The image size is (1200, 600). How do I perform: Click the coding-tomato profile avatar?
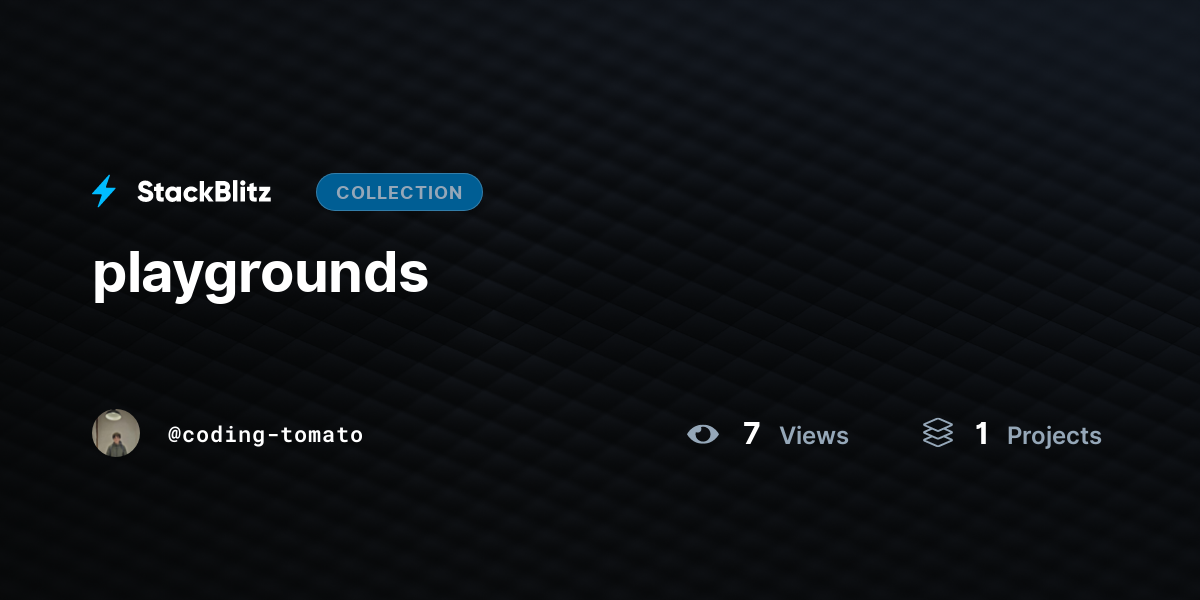pyautogui.click(x=116, y=433)
